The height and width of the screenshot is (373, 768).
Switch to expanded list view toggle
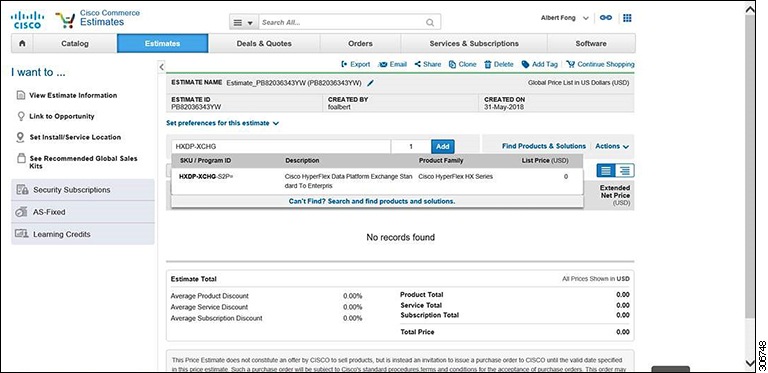click(606, 170)
